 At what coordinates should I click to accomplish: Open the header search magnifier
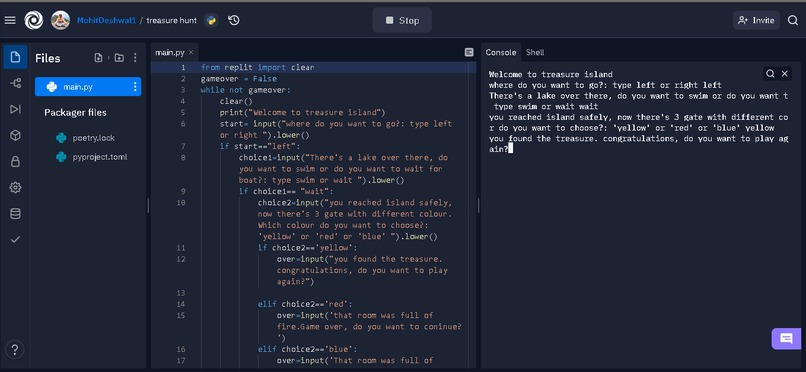click(x=793, y=21)
